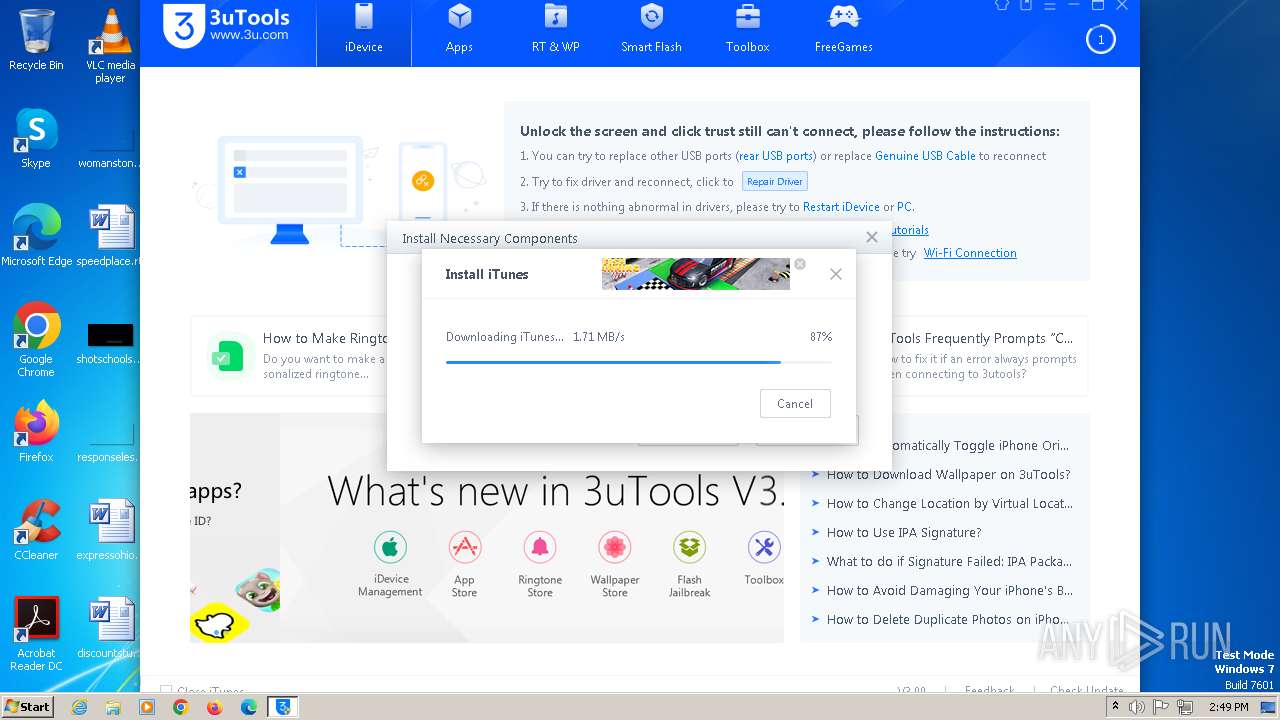Click the iTunes download progress bar

point(638,362)
